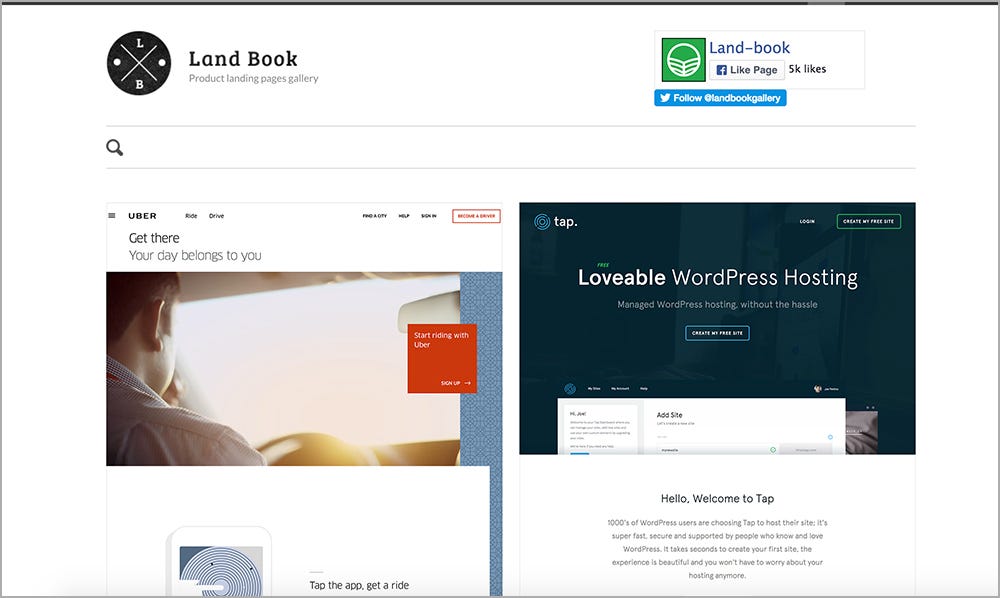Click the Product landing pages gallery tagline

click(253, 78)
